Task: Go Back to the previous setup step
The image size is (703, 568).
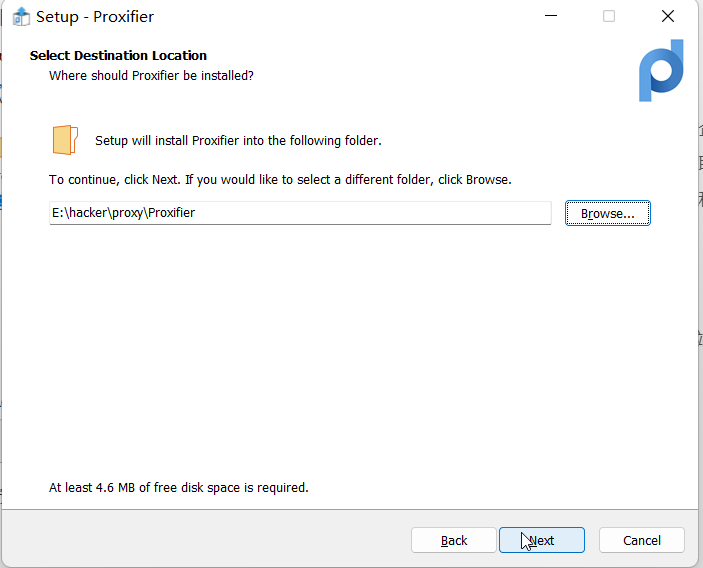Action: tap(454, 540)
